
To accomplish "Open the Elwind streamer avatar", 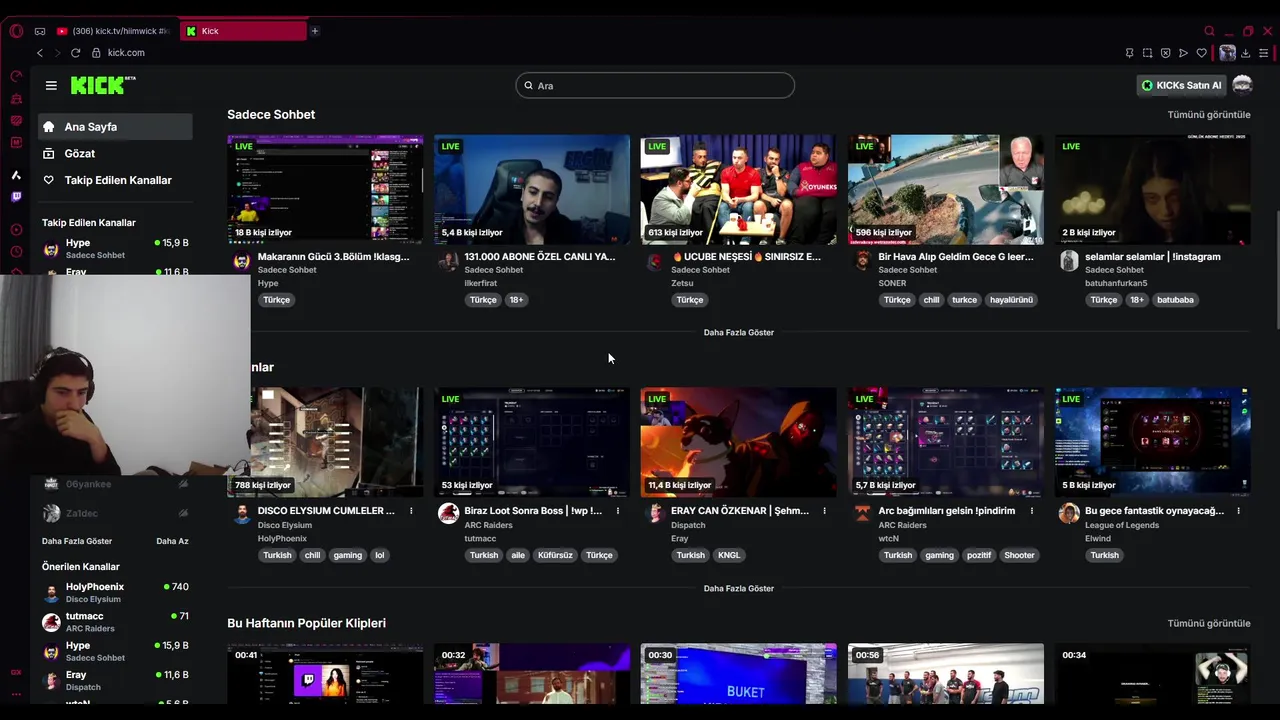I will pyautogui.click(x=1069, y=513).
